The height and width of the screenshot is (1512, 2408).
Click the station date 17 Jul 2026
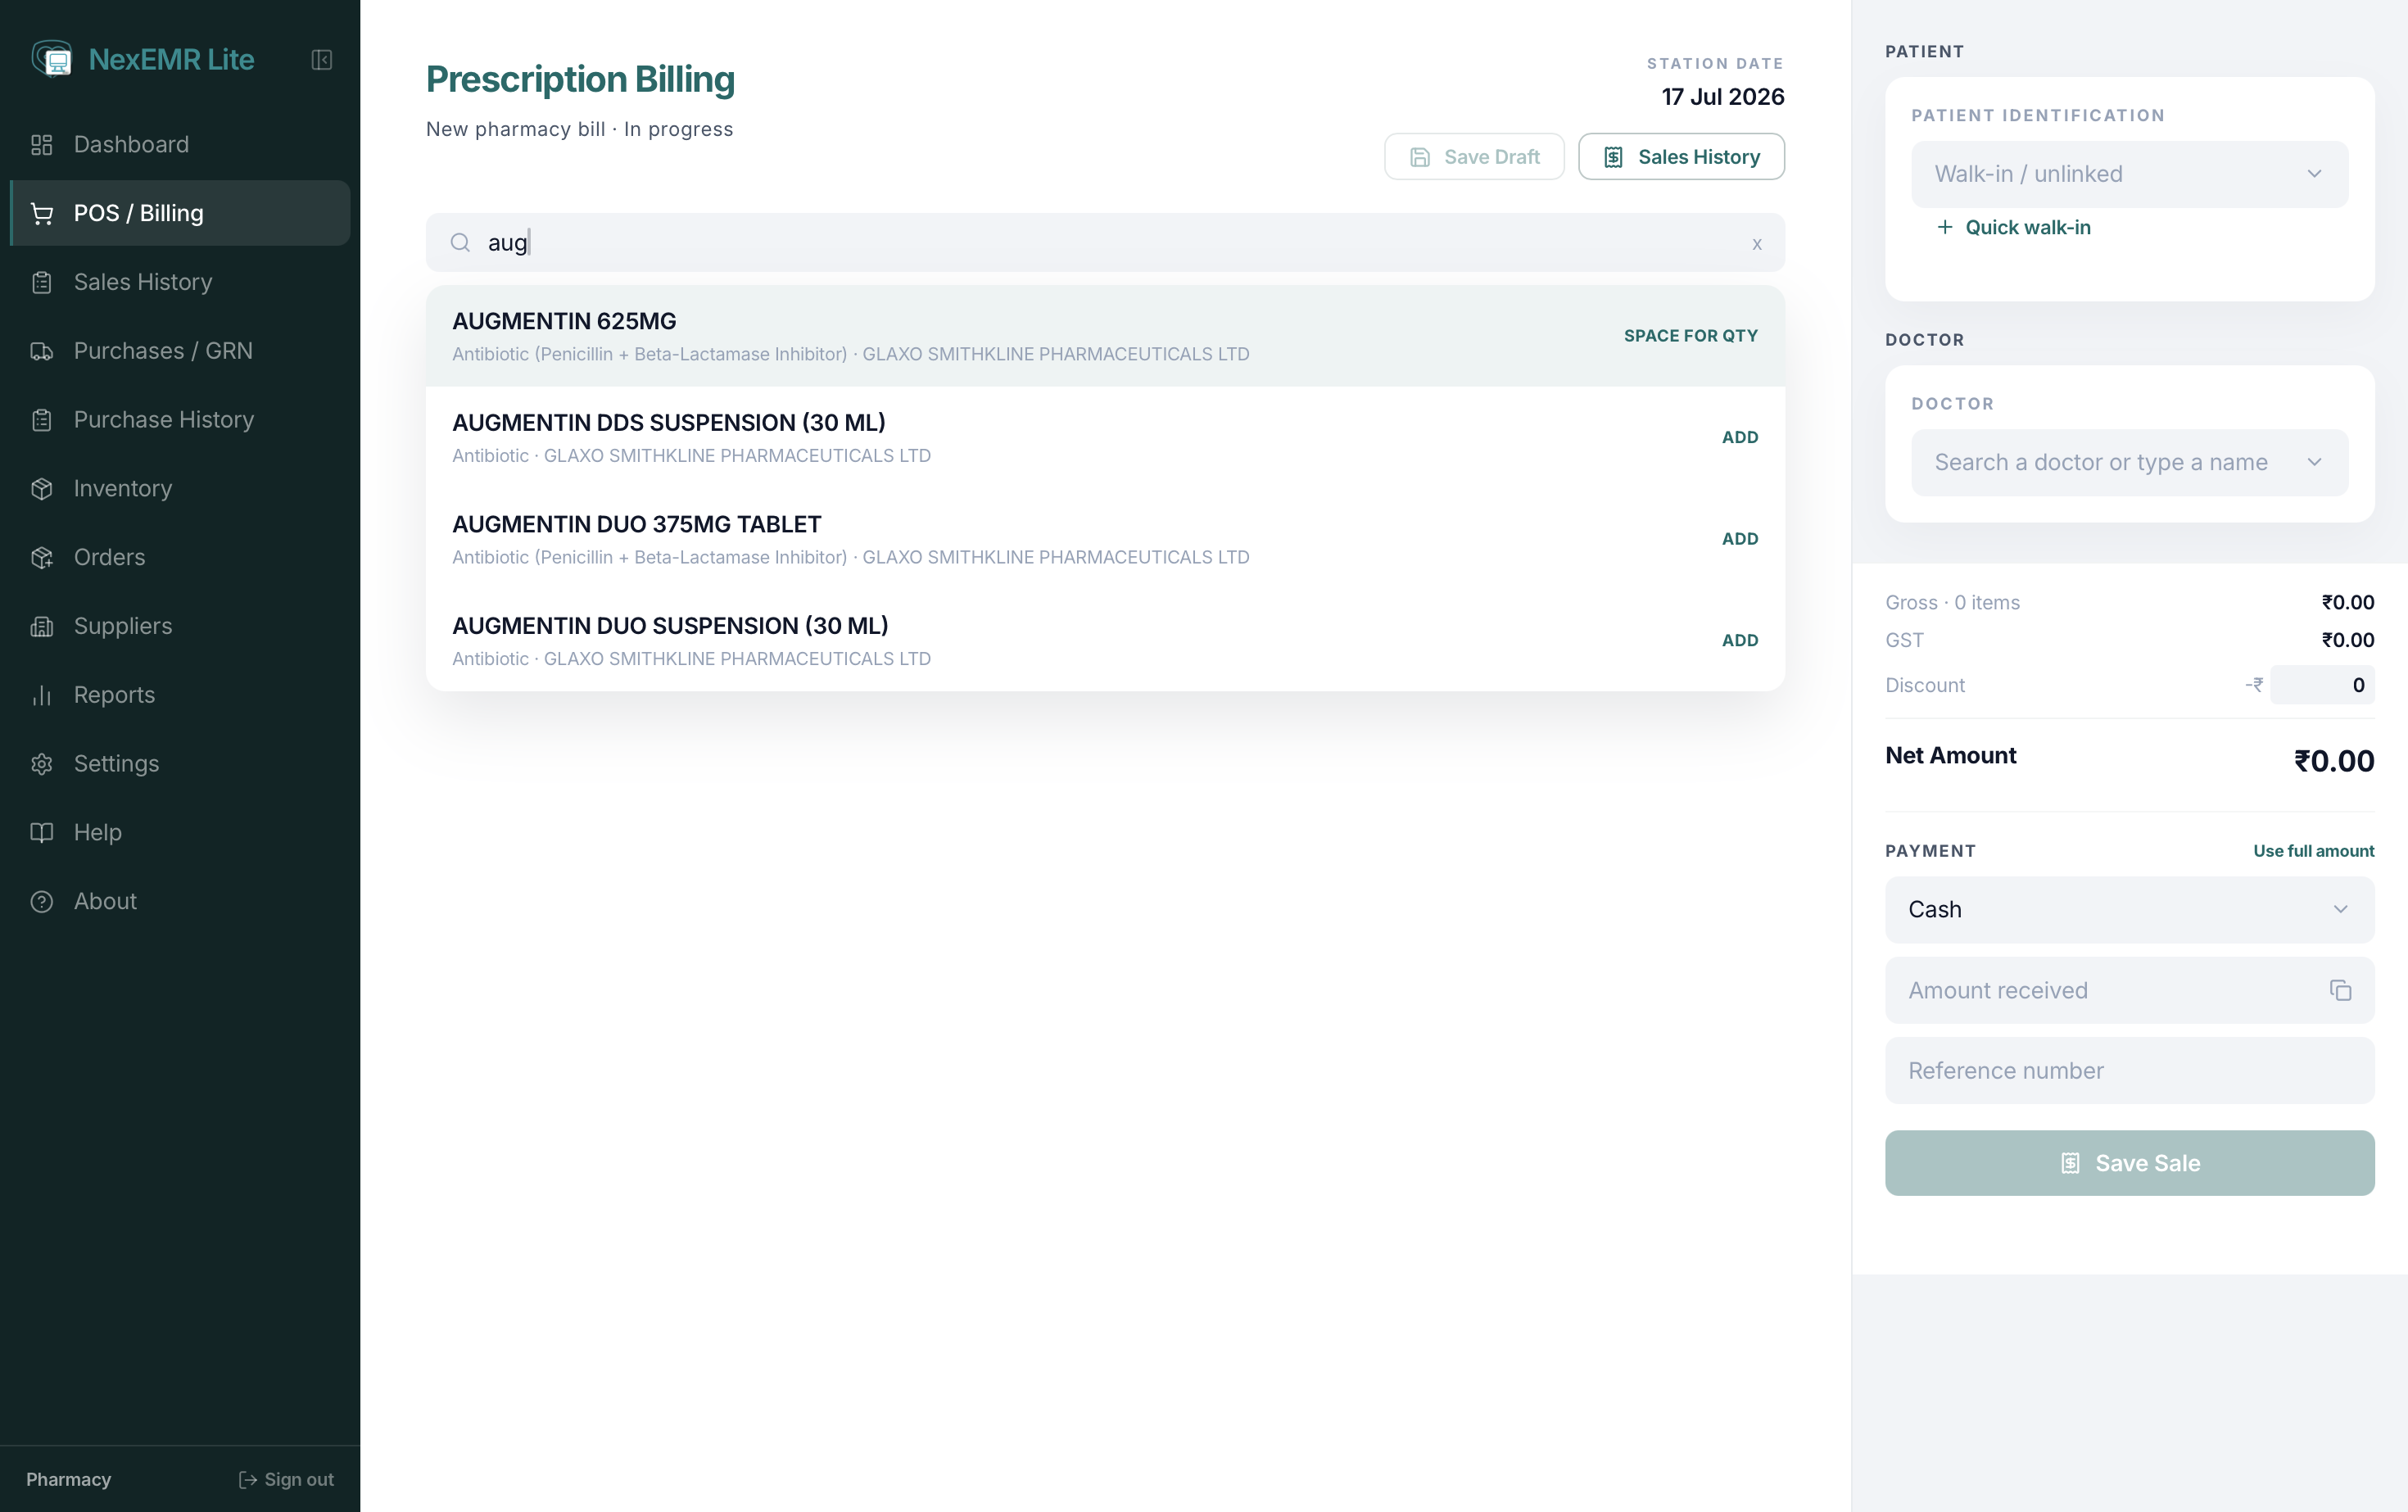pyautogui.click(x=1722, y=97)
